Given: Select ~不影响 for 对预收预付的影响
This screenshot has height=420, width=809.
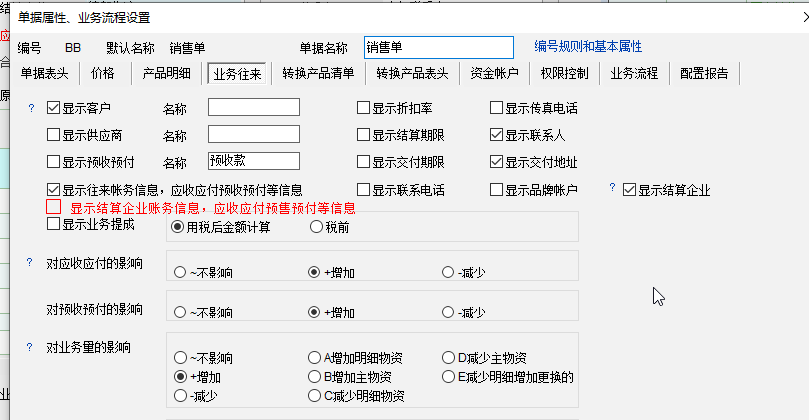Looking at the screenshot, I should pyautogui.click(x=180, y=313).
